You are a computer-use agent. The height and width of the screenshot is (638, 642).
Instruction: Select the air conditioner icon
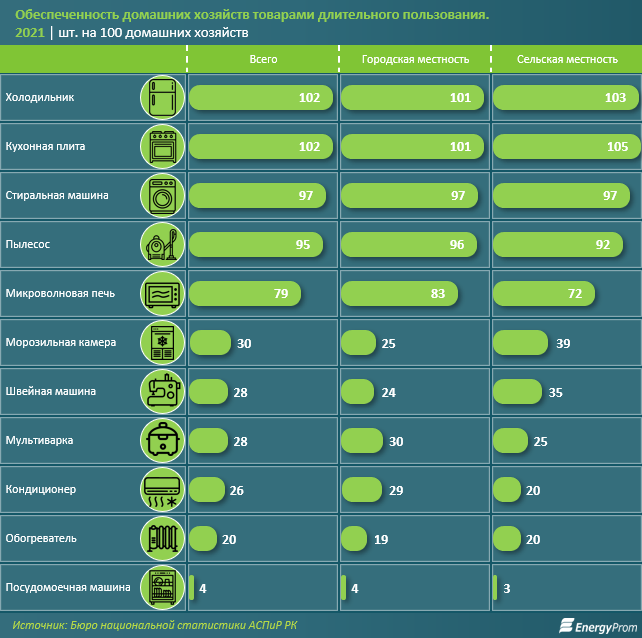[162, 490]
